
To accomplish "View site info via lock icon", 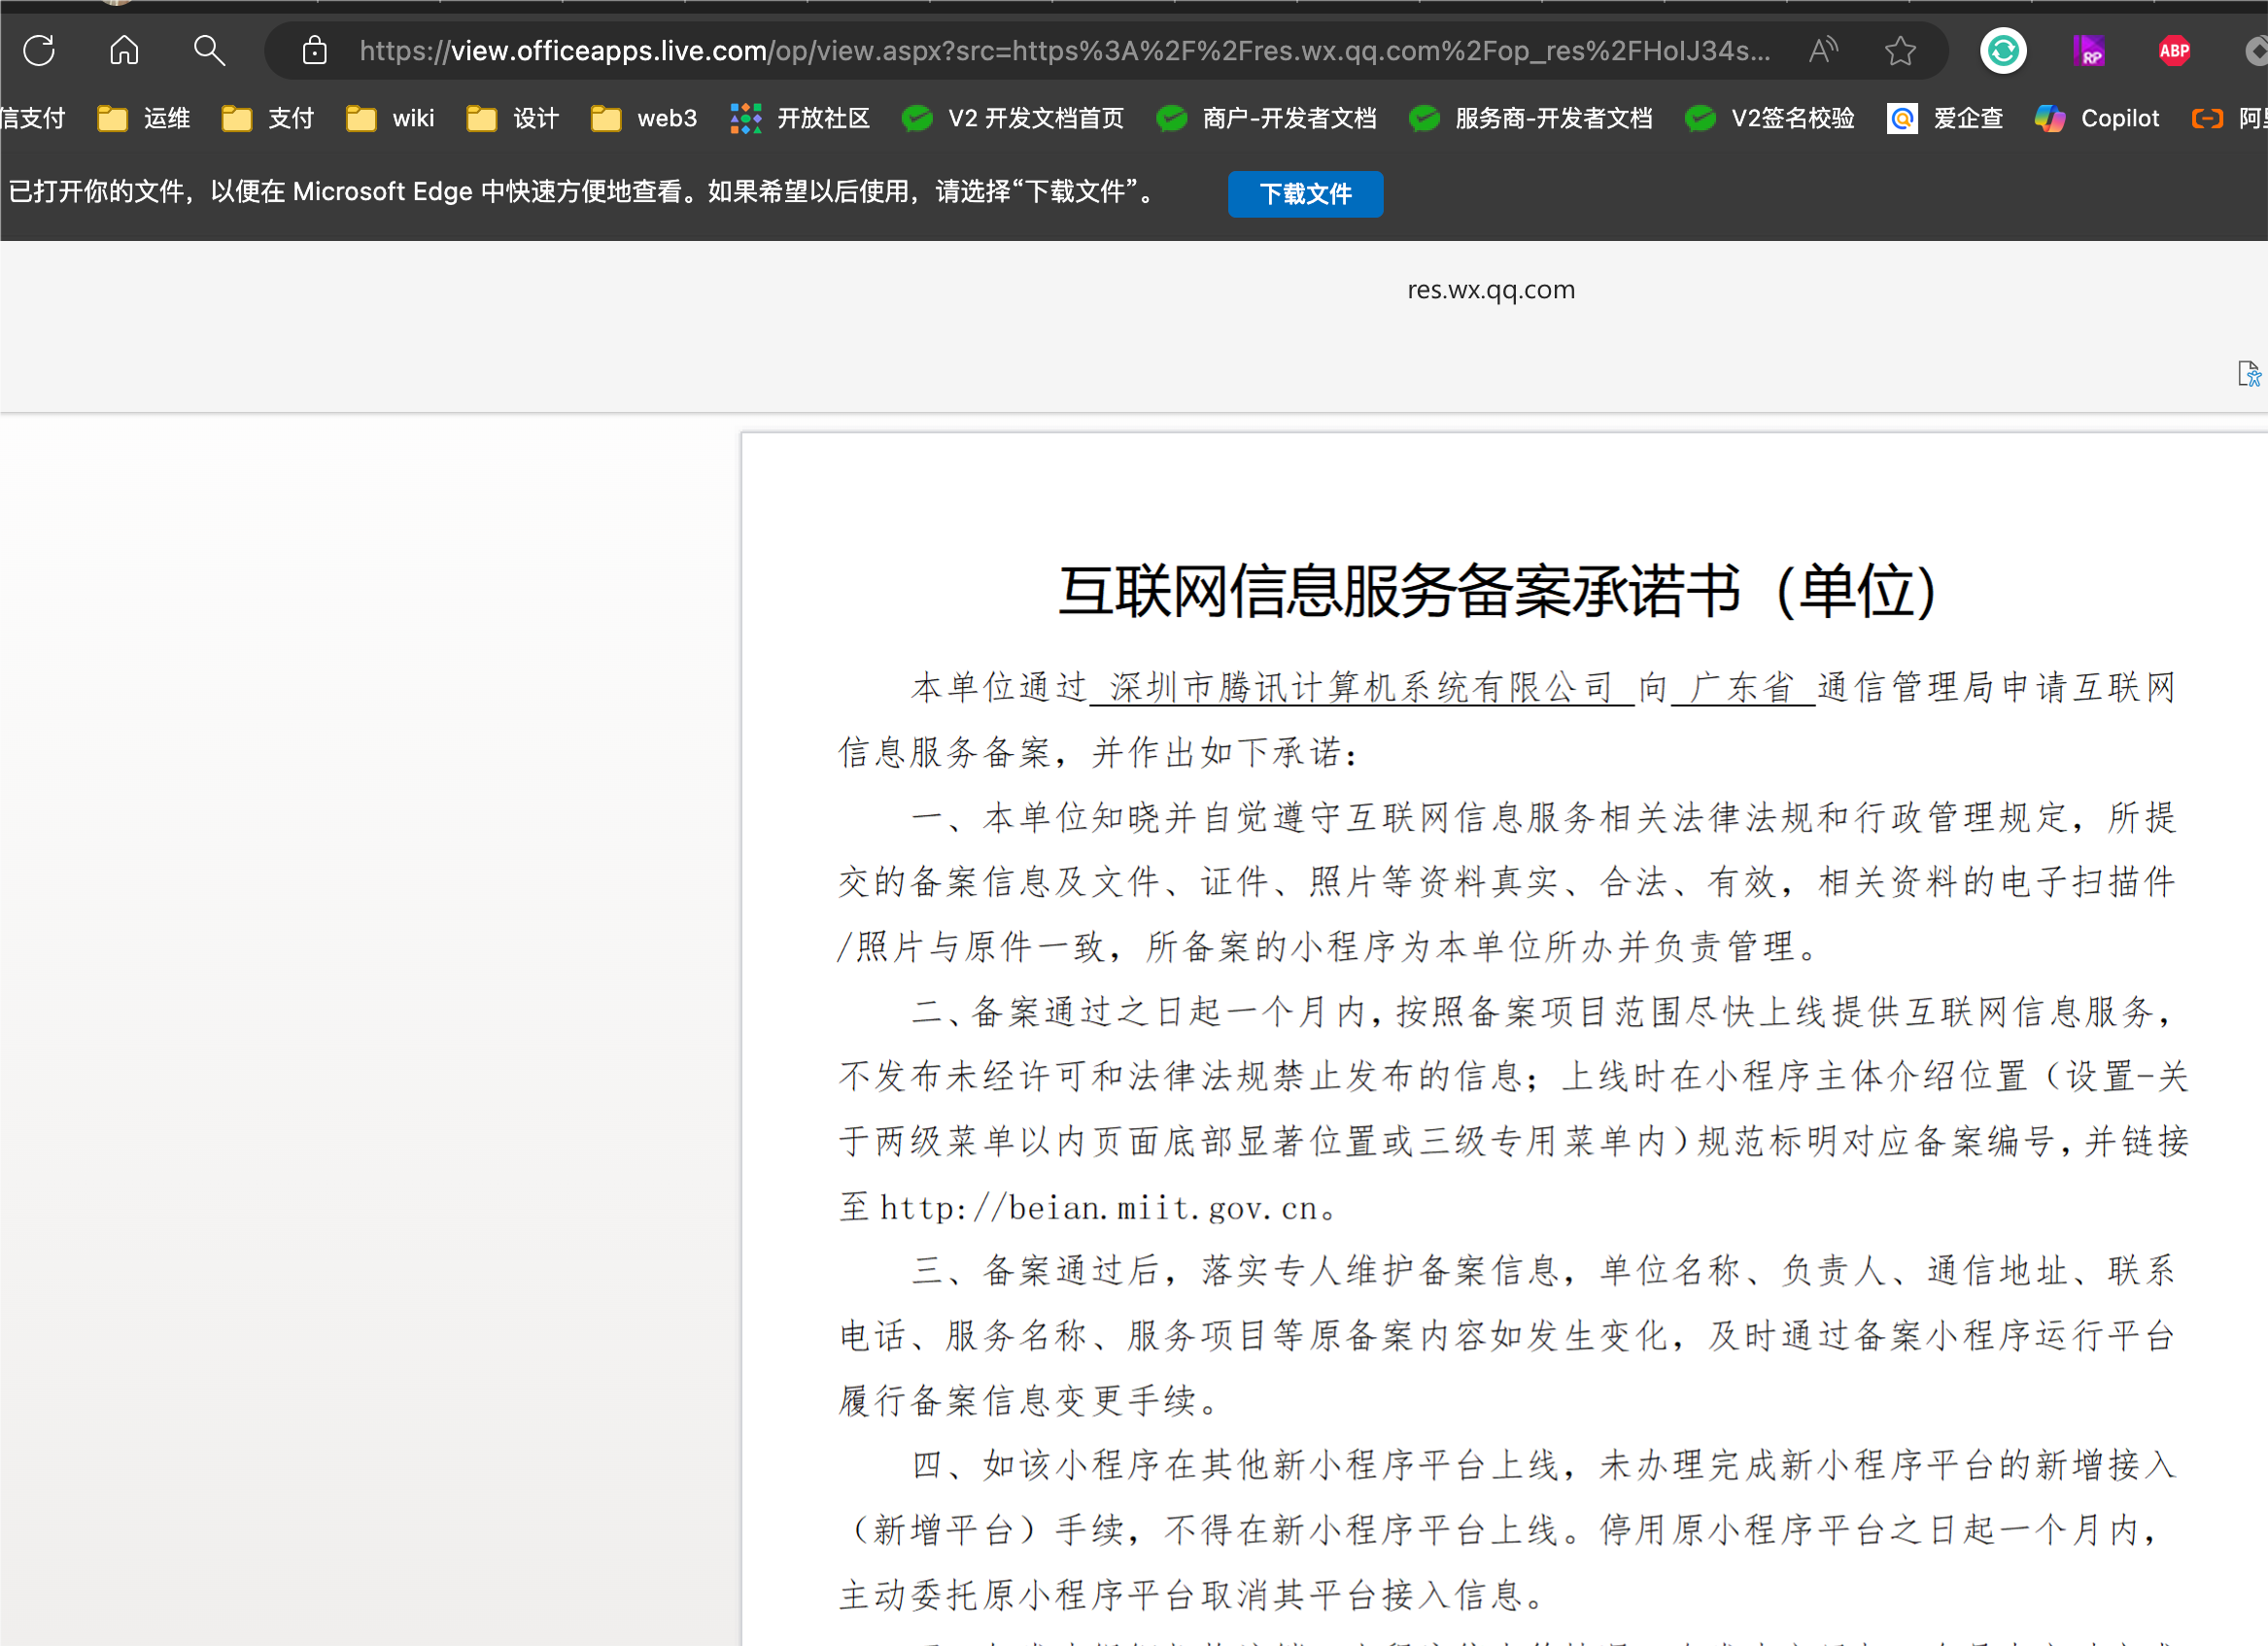I will (x=315, y=50).
